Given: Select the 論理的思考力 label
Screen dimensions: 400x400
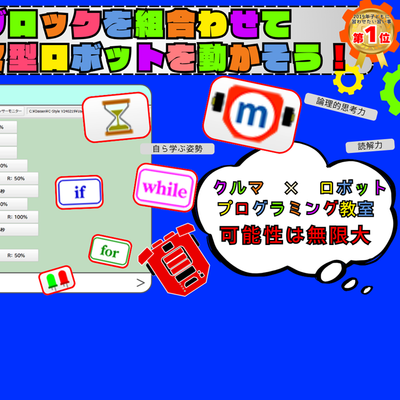Looking at the screenshot, I should coord(341,107).
